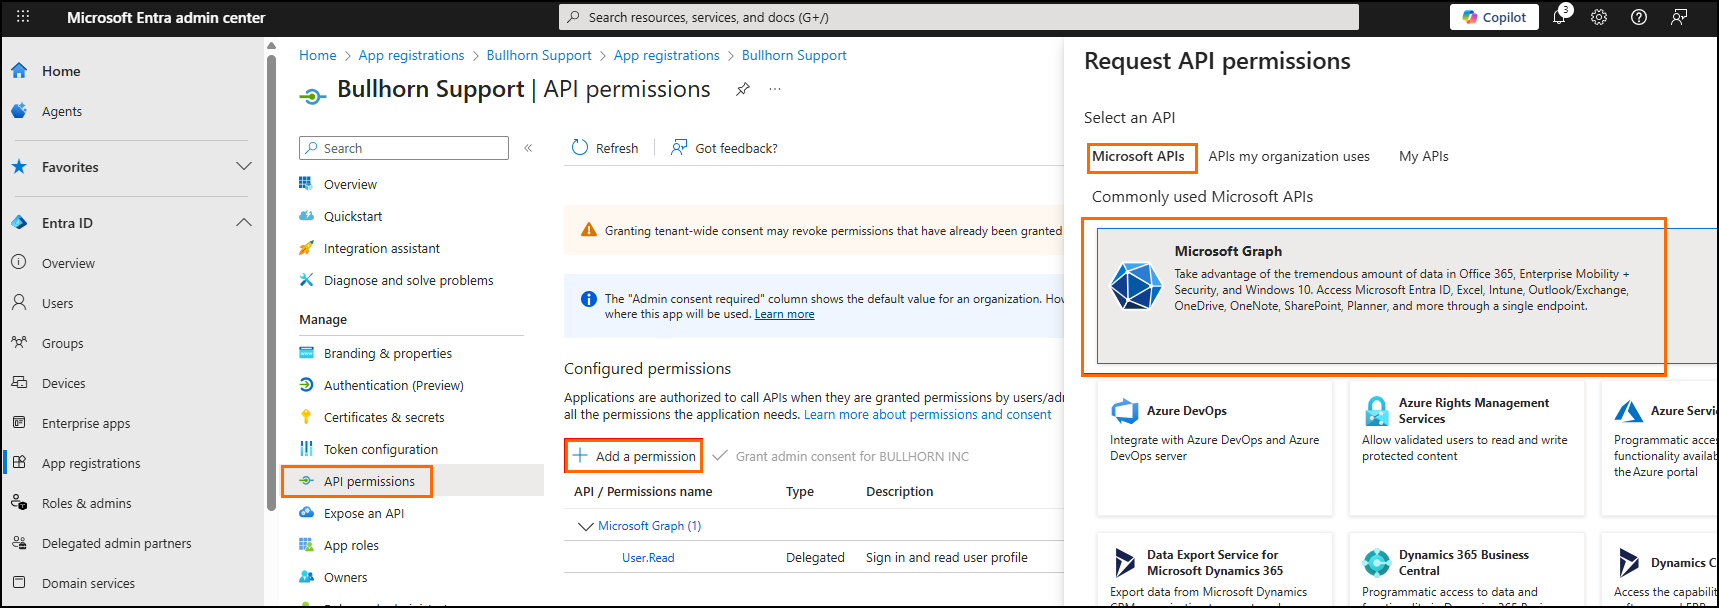
Task: Pin the API permissions page
Action: 743,89
